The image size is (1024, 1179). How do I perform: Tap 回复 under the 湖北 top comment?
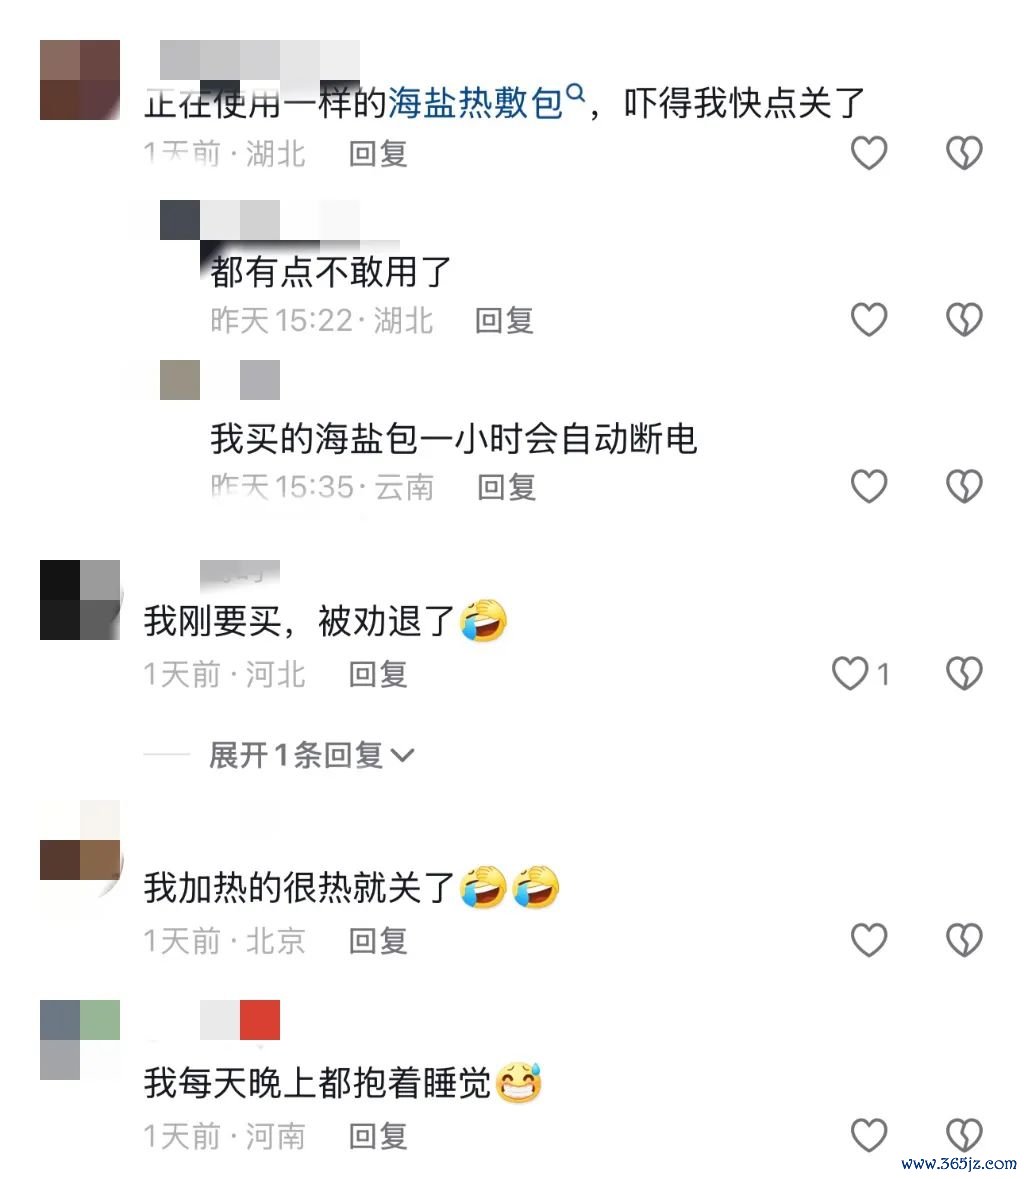click(x=378, y=154)
